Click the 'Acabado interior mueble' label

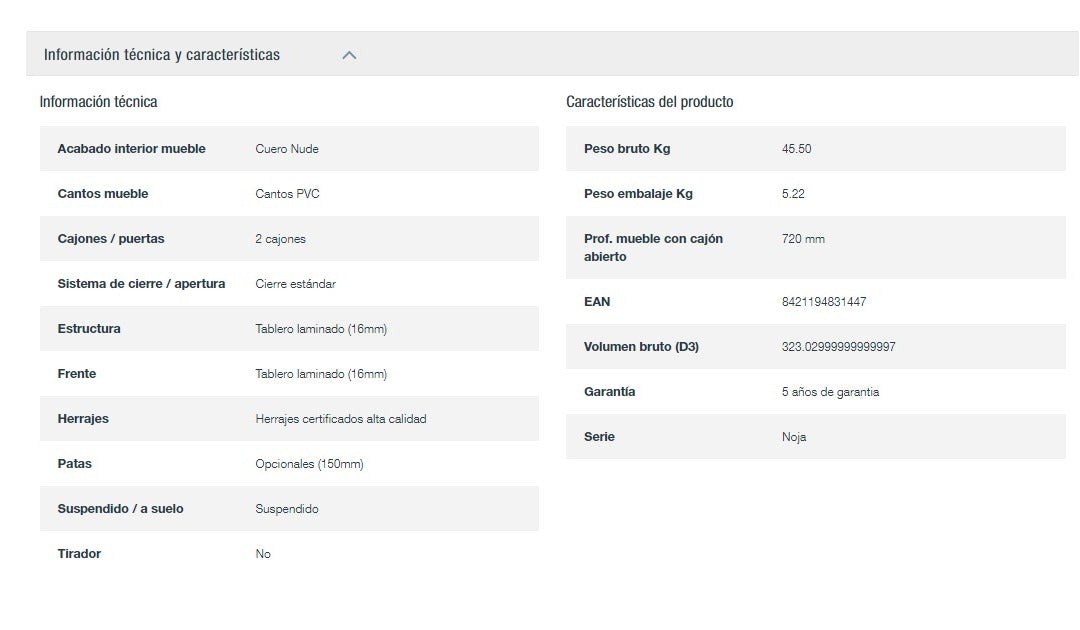(131, 149)
